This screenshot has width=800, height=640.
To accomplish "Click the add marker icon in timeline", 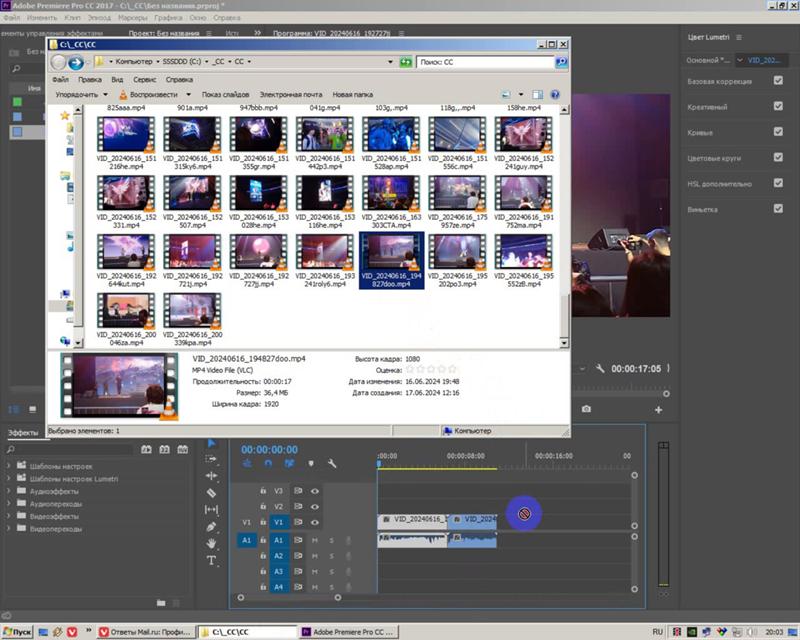I will [311, 464].
